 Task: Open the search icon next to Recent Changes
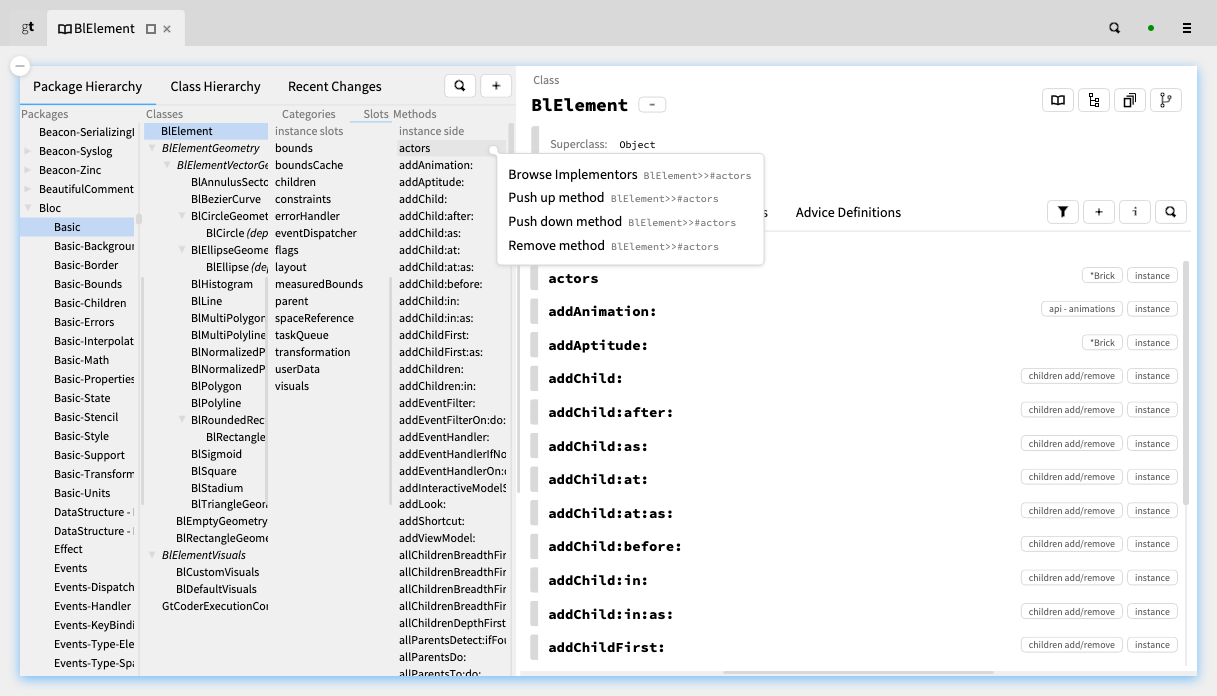pos(460,85)
